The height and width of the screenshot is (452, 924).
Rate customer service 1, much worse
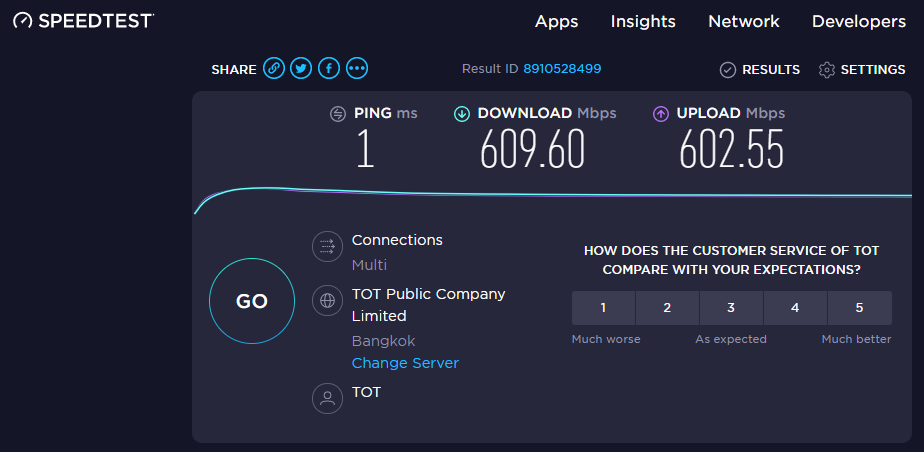pos(603,308)
